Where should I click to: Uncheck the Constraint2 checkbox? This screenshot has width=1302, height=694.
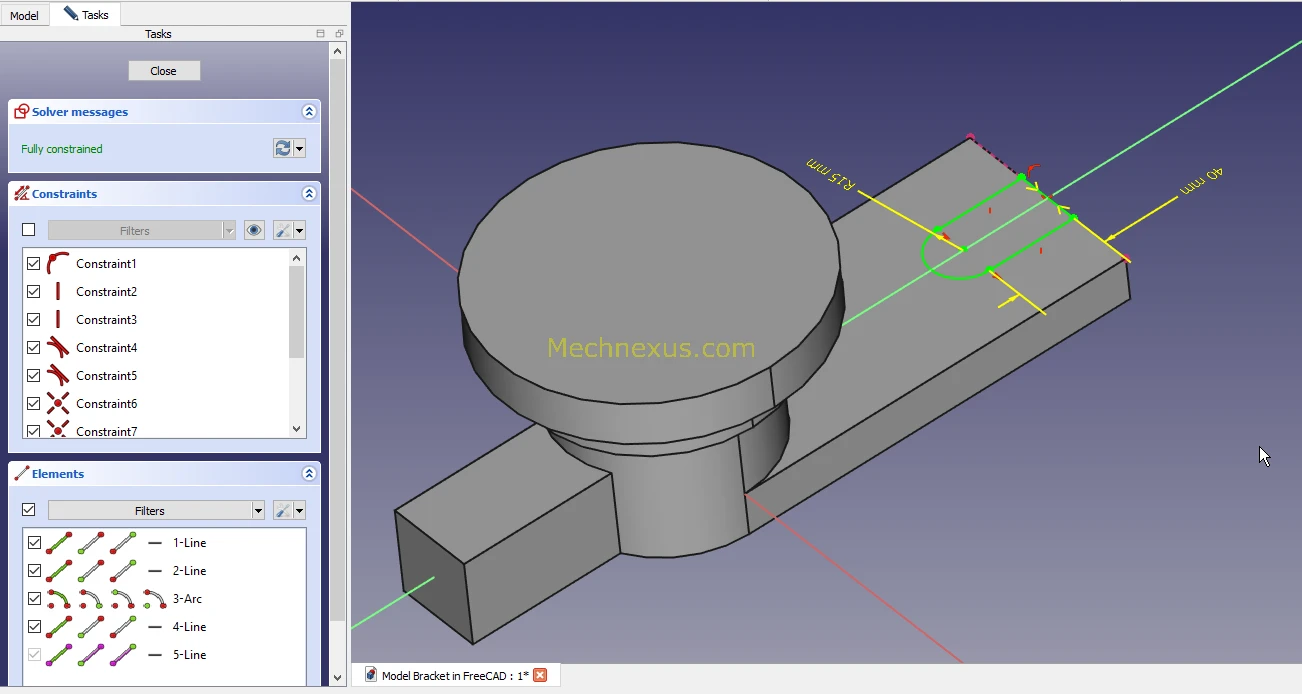(34, 292)
